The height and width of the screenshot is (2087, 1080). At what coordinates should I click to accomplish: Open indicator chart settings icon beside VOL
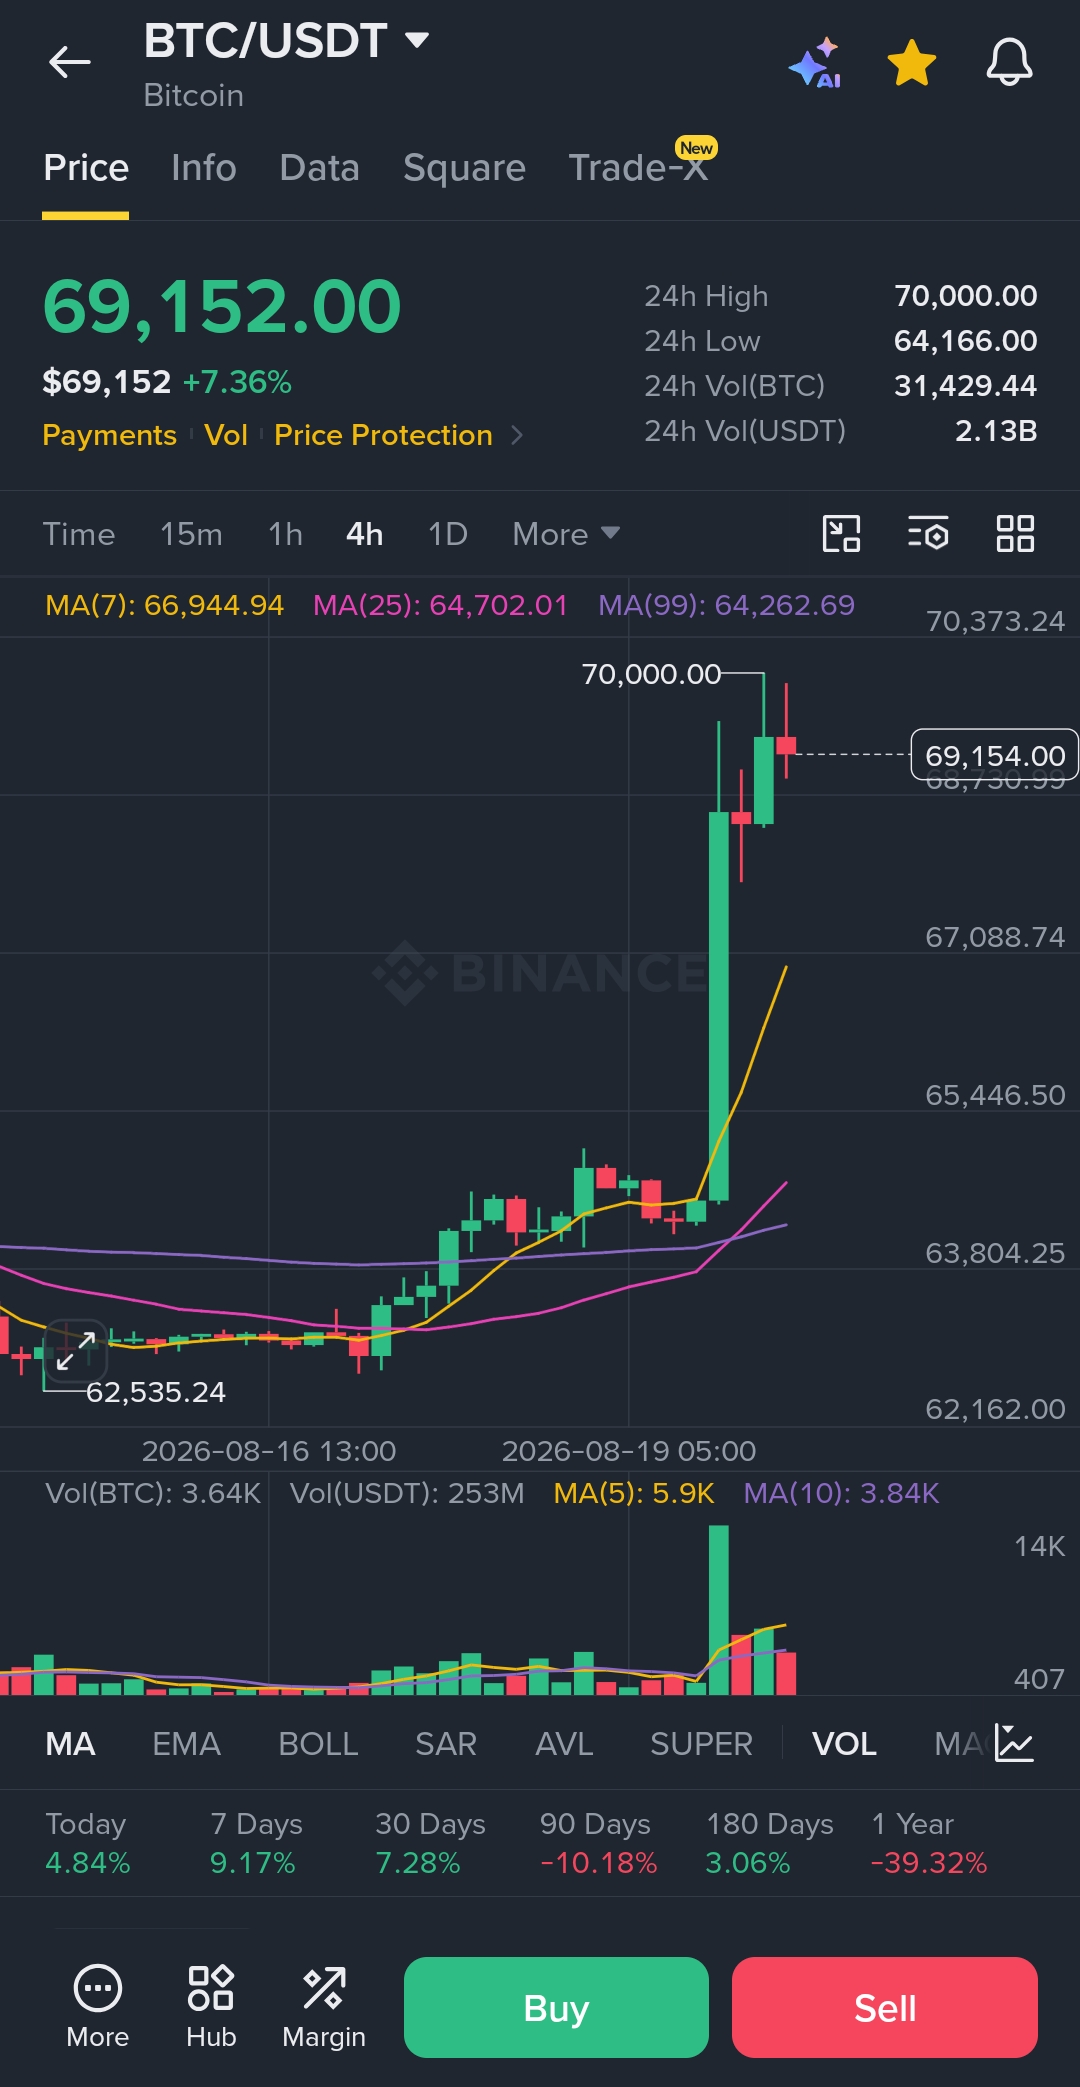[x=1014, y=1743]
